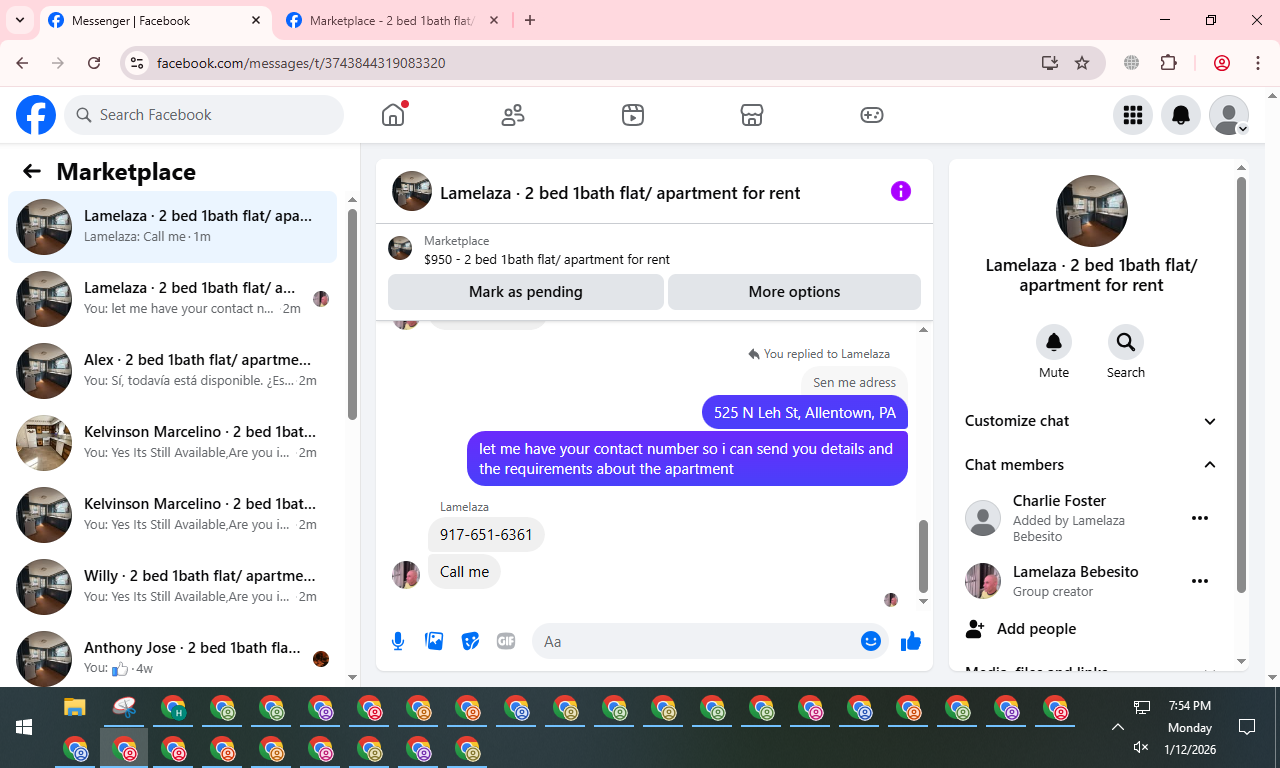Click muted volume icon in tray
The width and height of the screenshot is (1280, 768).
pyautogui.click(x=1142, y=747)
